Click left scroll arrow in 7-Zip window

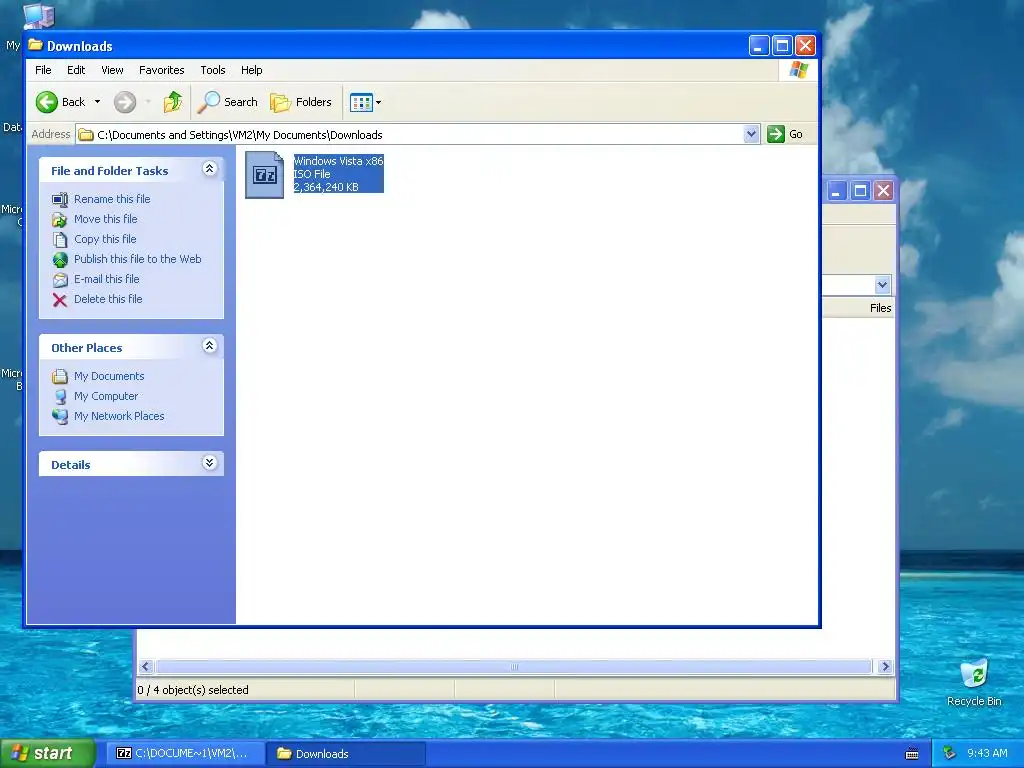point(146,666)
